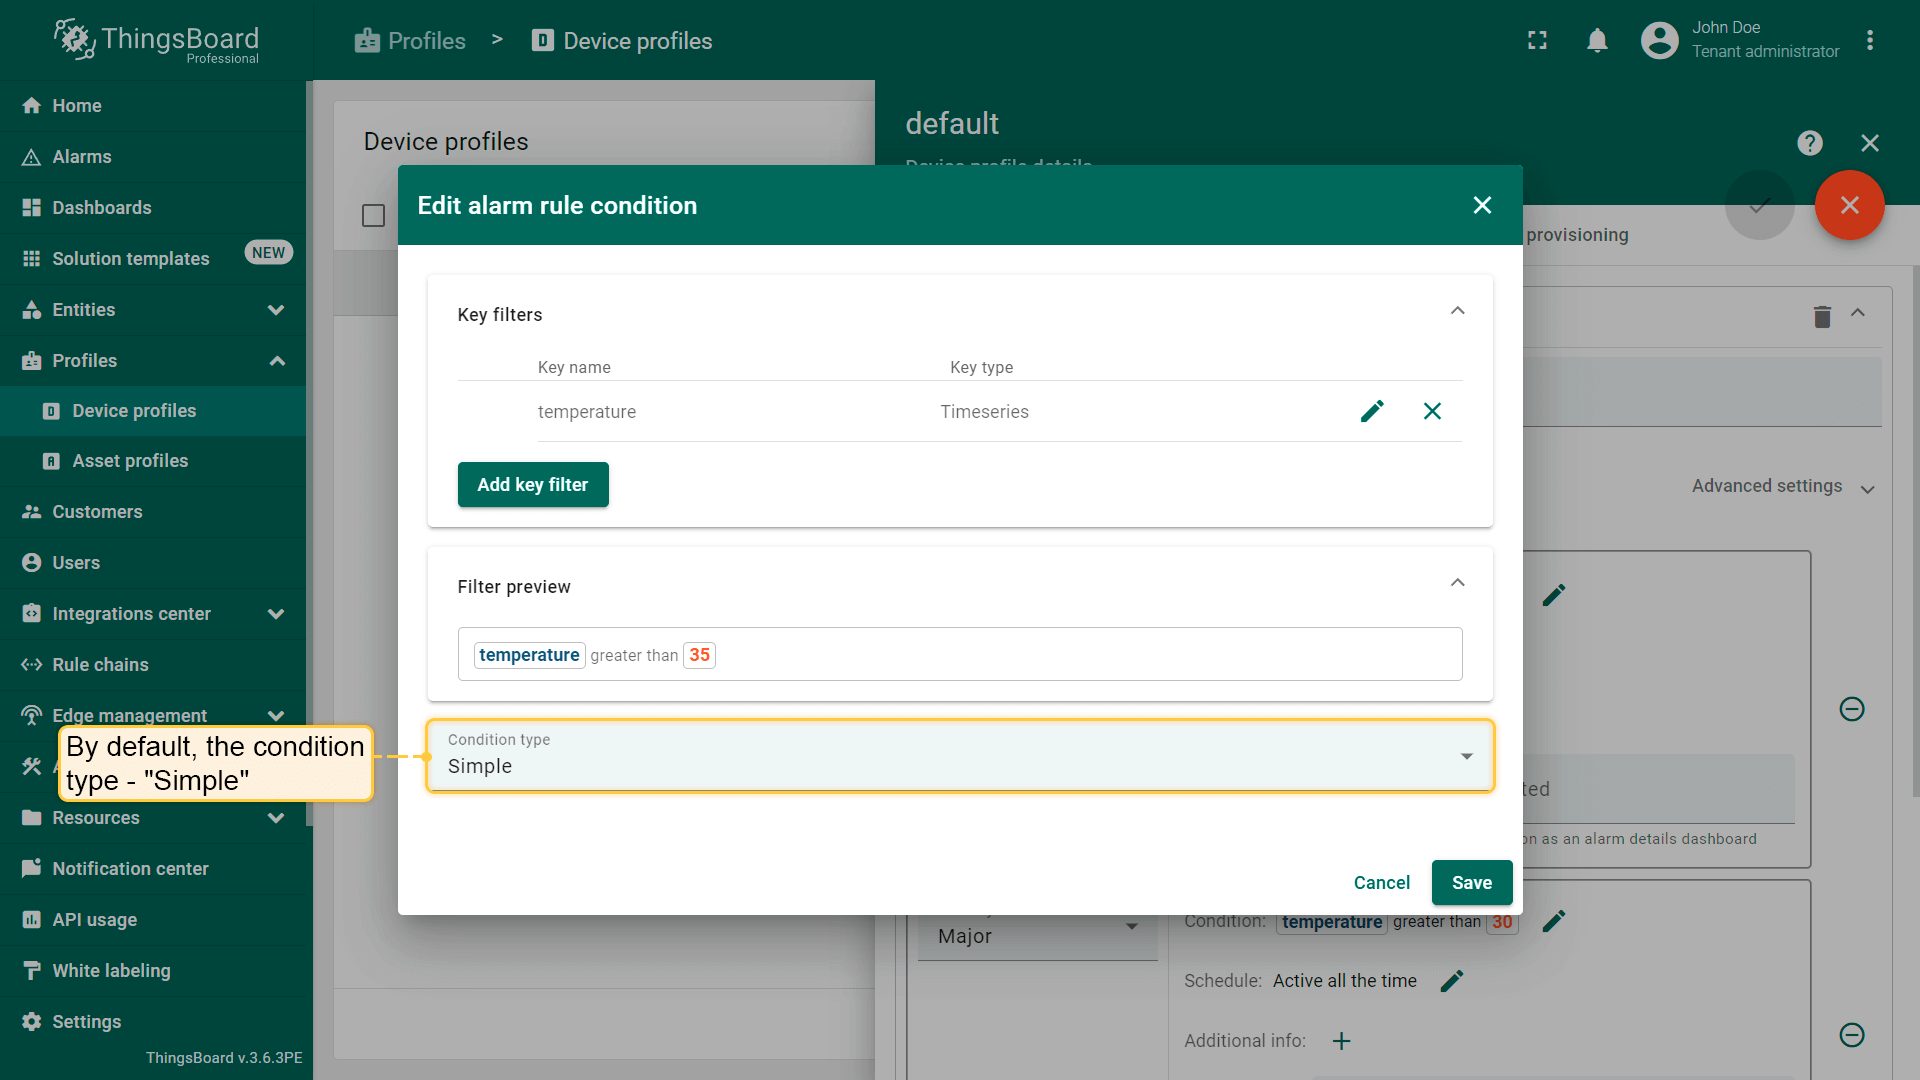Click the notifications bell icon
Viewport: 1920px width, 1080px height.
(1597, 40)
